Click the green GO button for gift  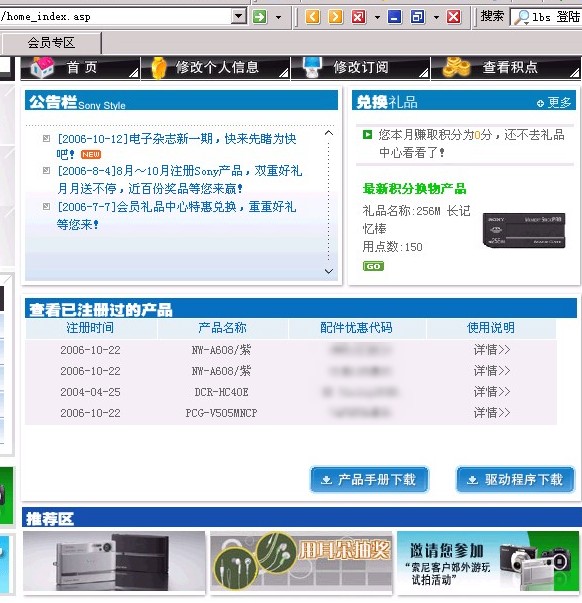pyautogui.click(x=373, y=266)
